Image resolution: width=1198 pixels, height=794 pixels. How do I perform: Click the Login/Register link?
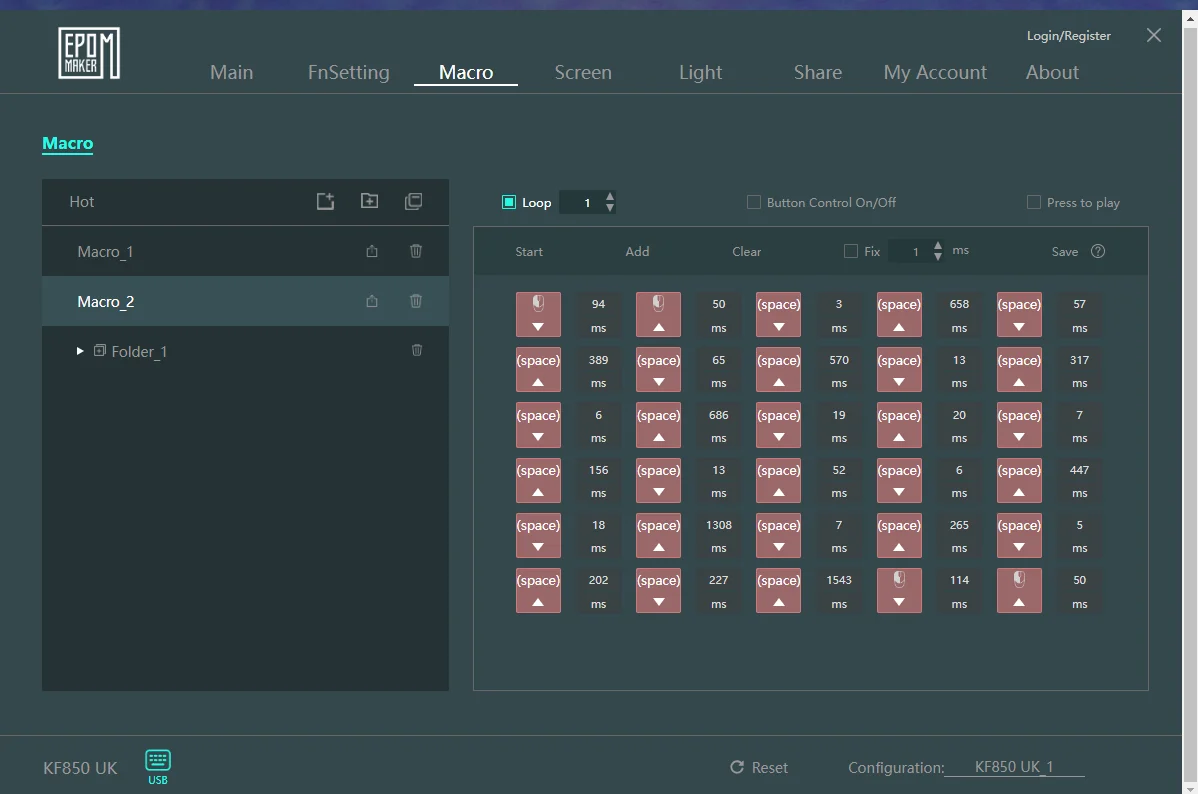1068,36
